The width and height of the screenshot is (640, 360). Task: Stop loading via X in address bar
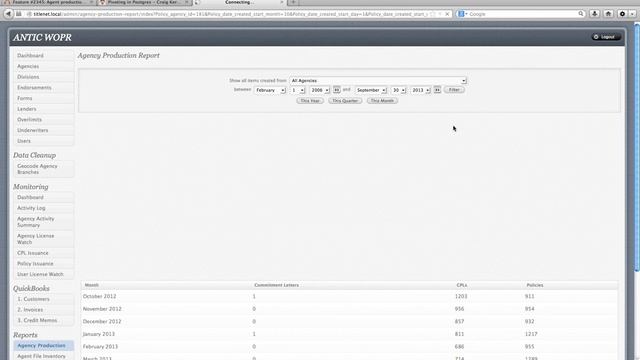coord(447,14)
